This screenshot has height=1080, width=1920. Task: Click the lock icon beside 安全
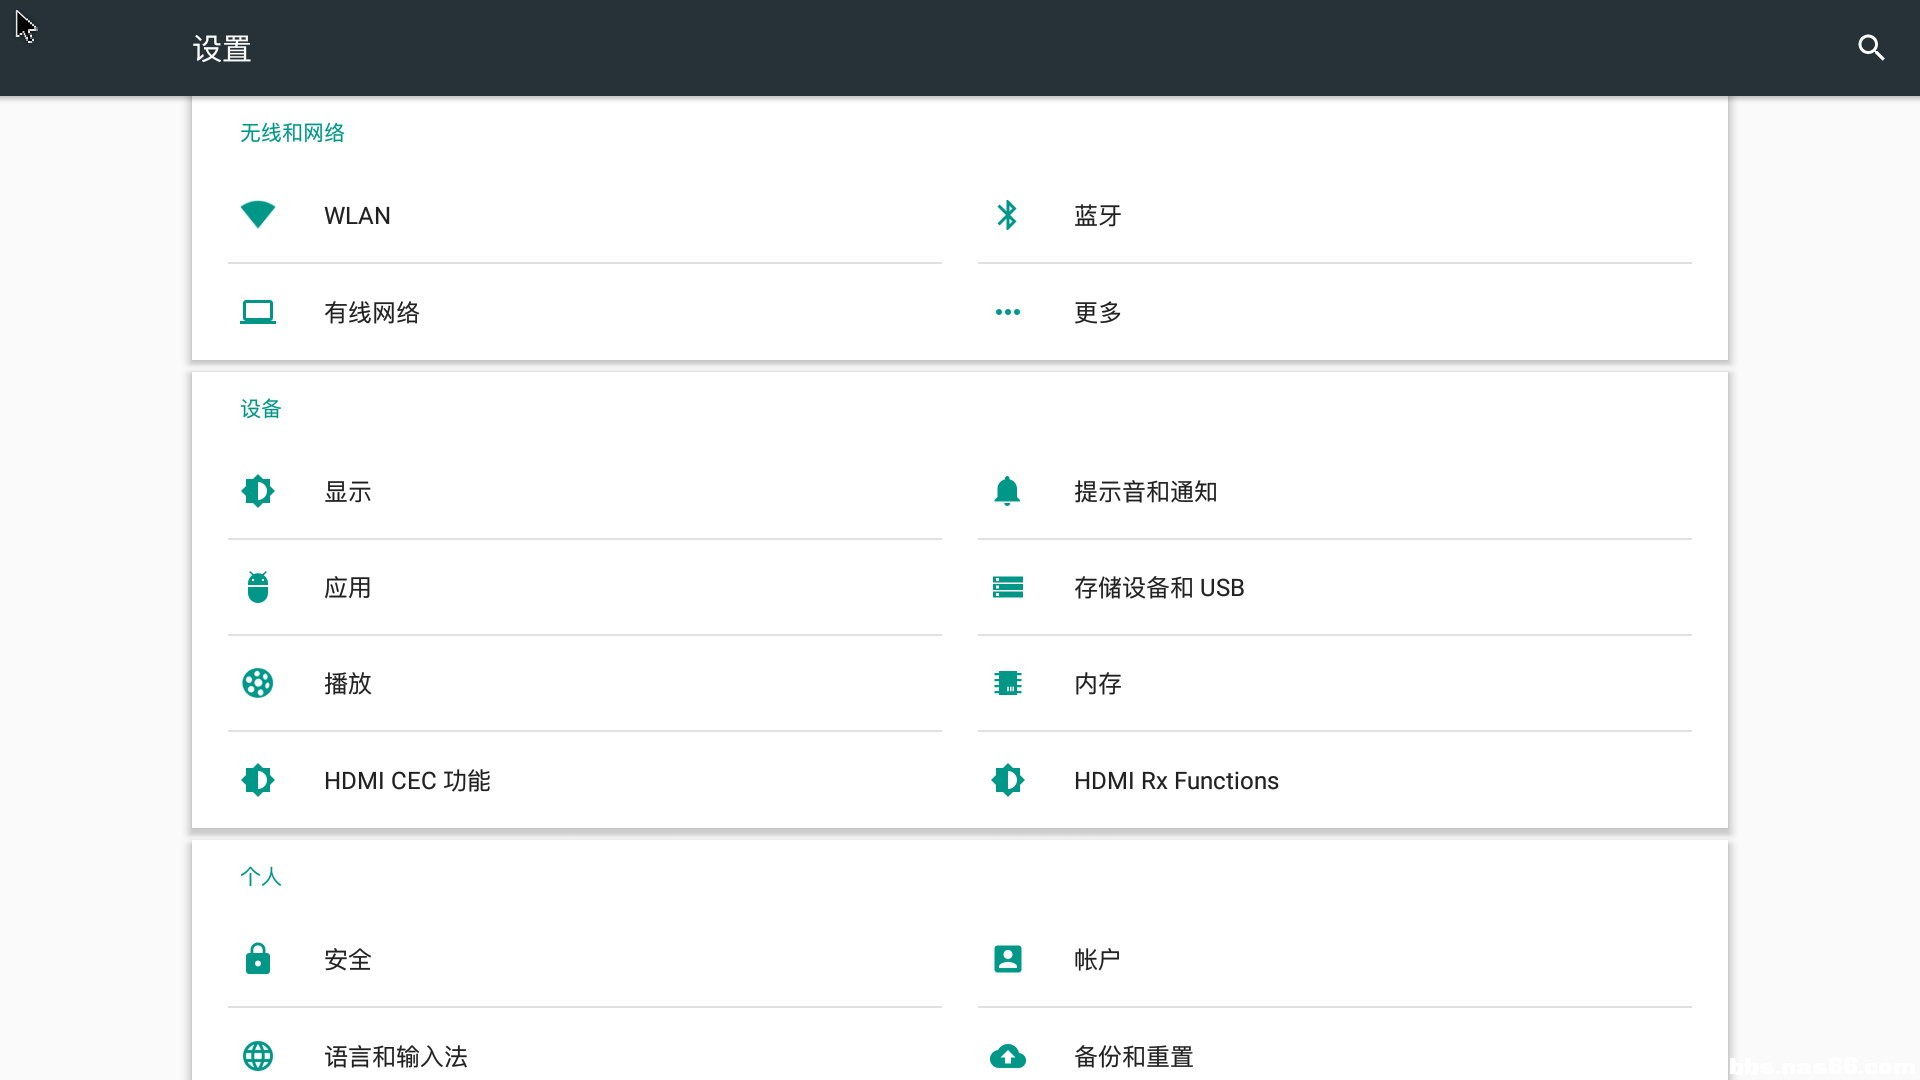click(x=258, y=958)
